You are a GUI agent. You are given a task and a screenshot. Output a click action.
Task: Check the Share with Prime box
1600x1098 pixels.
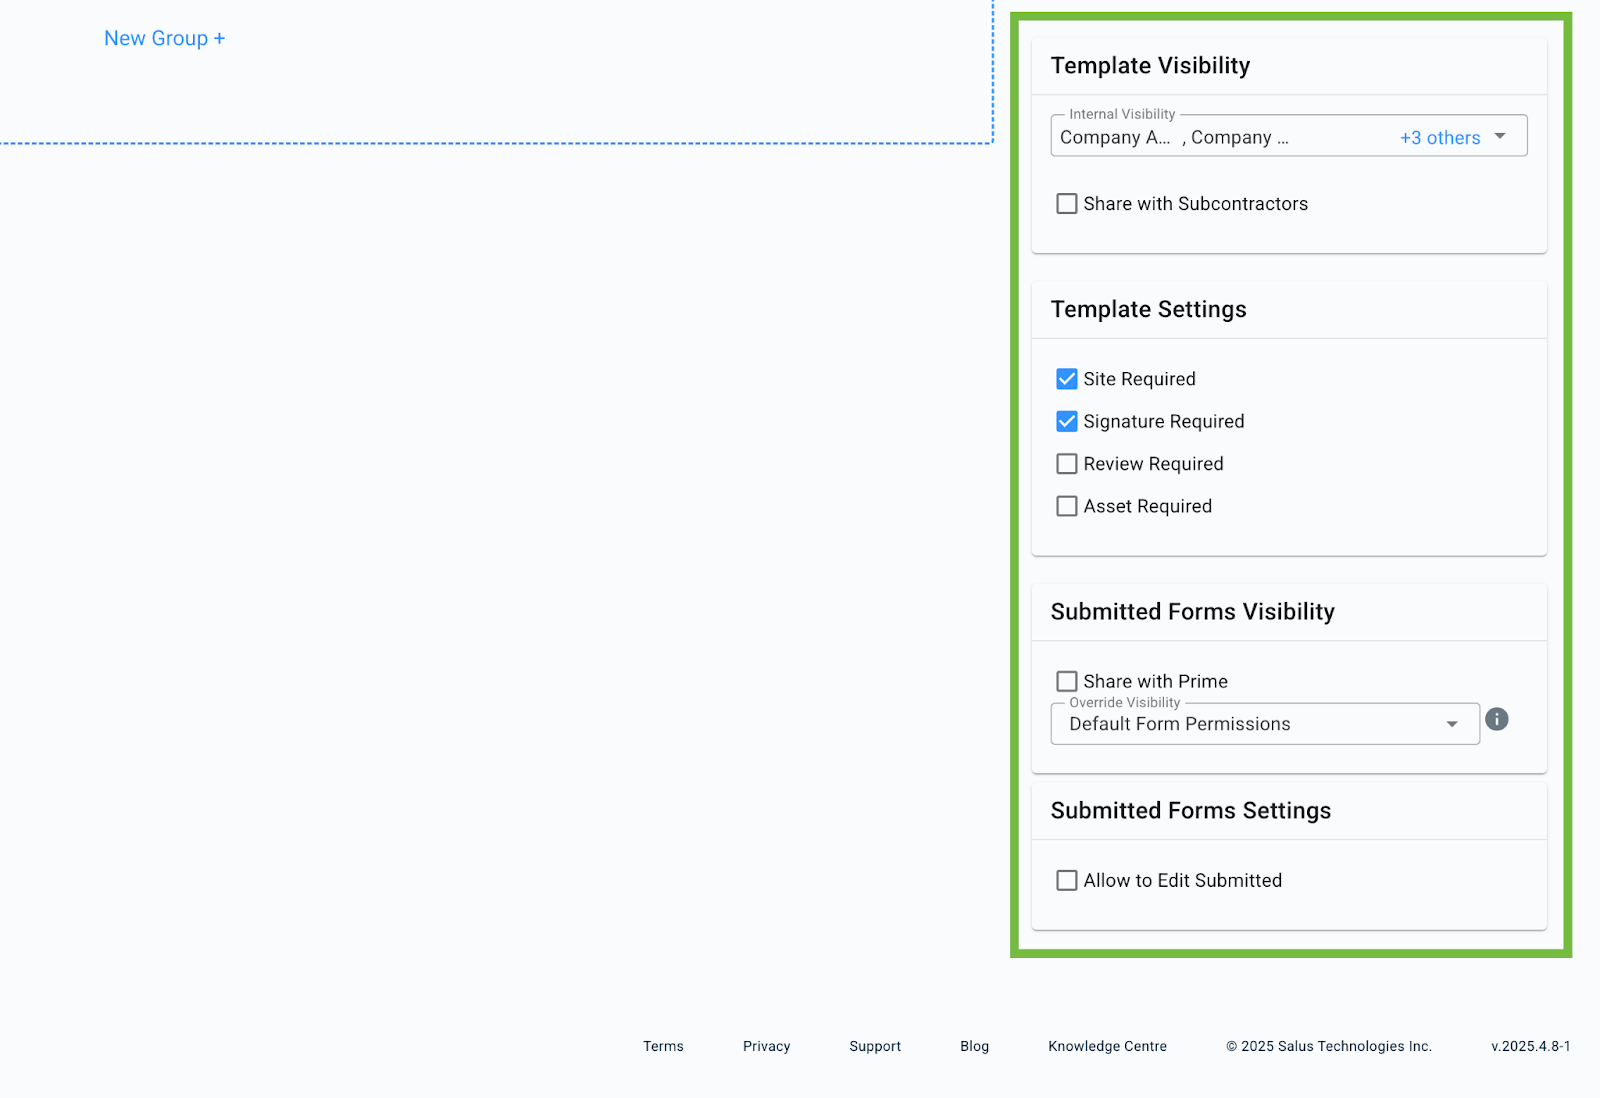1067,681
